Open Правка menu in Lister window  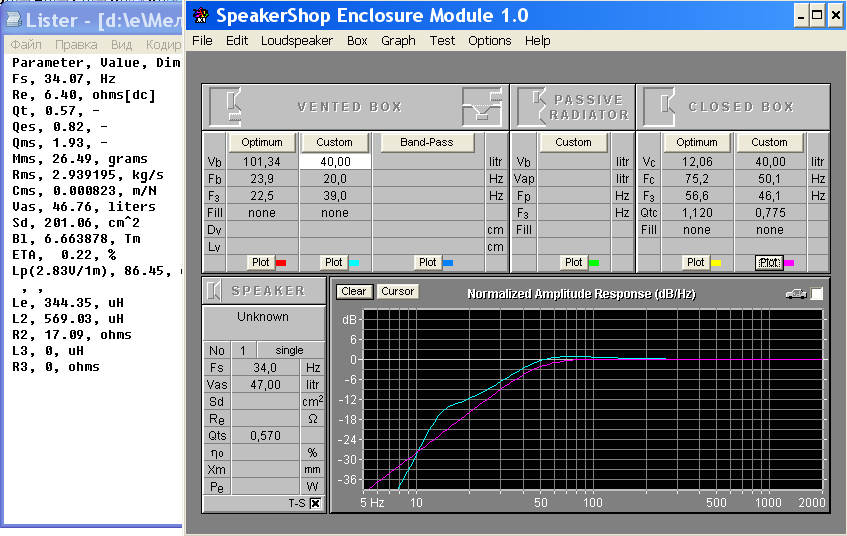(x=76, y=44)
